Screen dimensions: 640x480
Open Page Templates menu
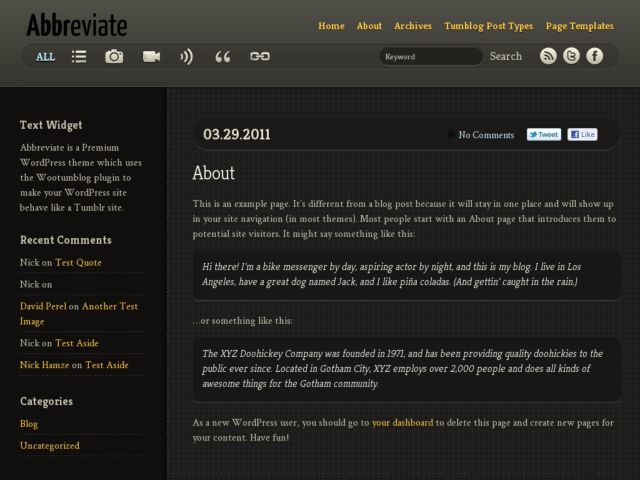coord(580,26)
